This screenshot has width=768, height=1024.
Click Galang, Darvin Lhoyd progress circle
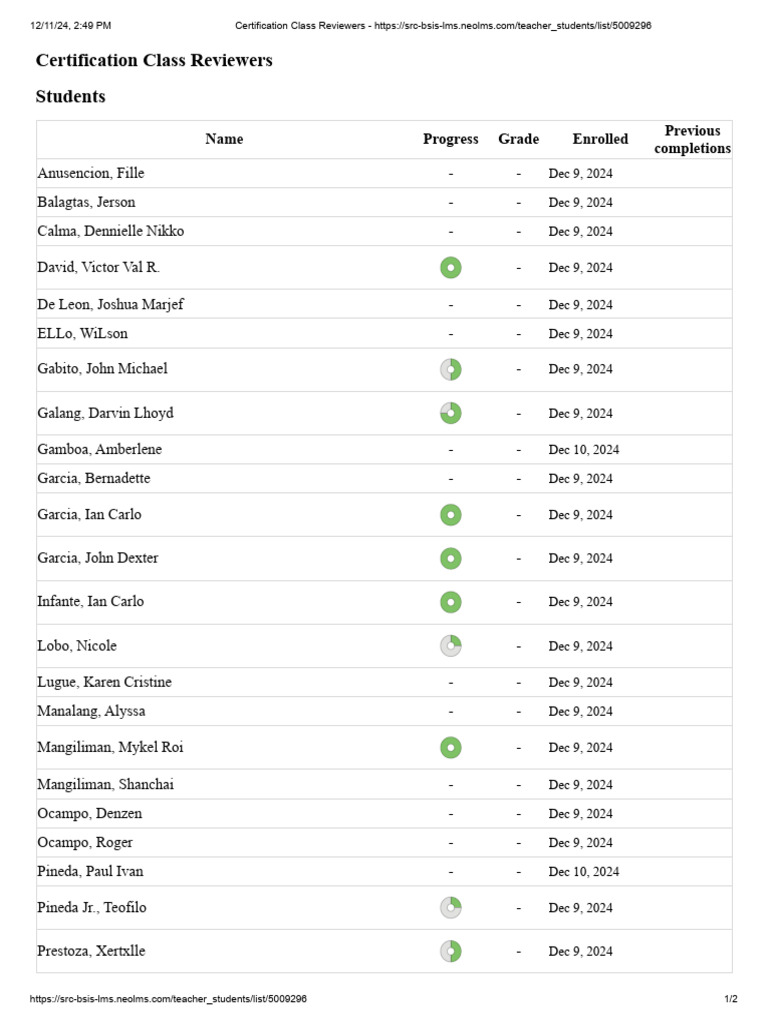pos(451,413)
